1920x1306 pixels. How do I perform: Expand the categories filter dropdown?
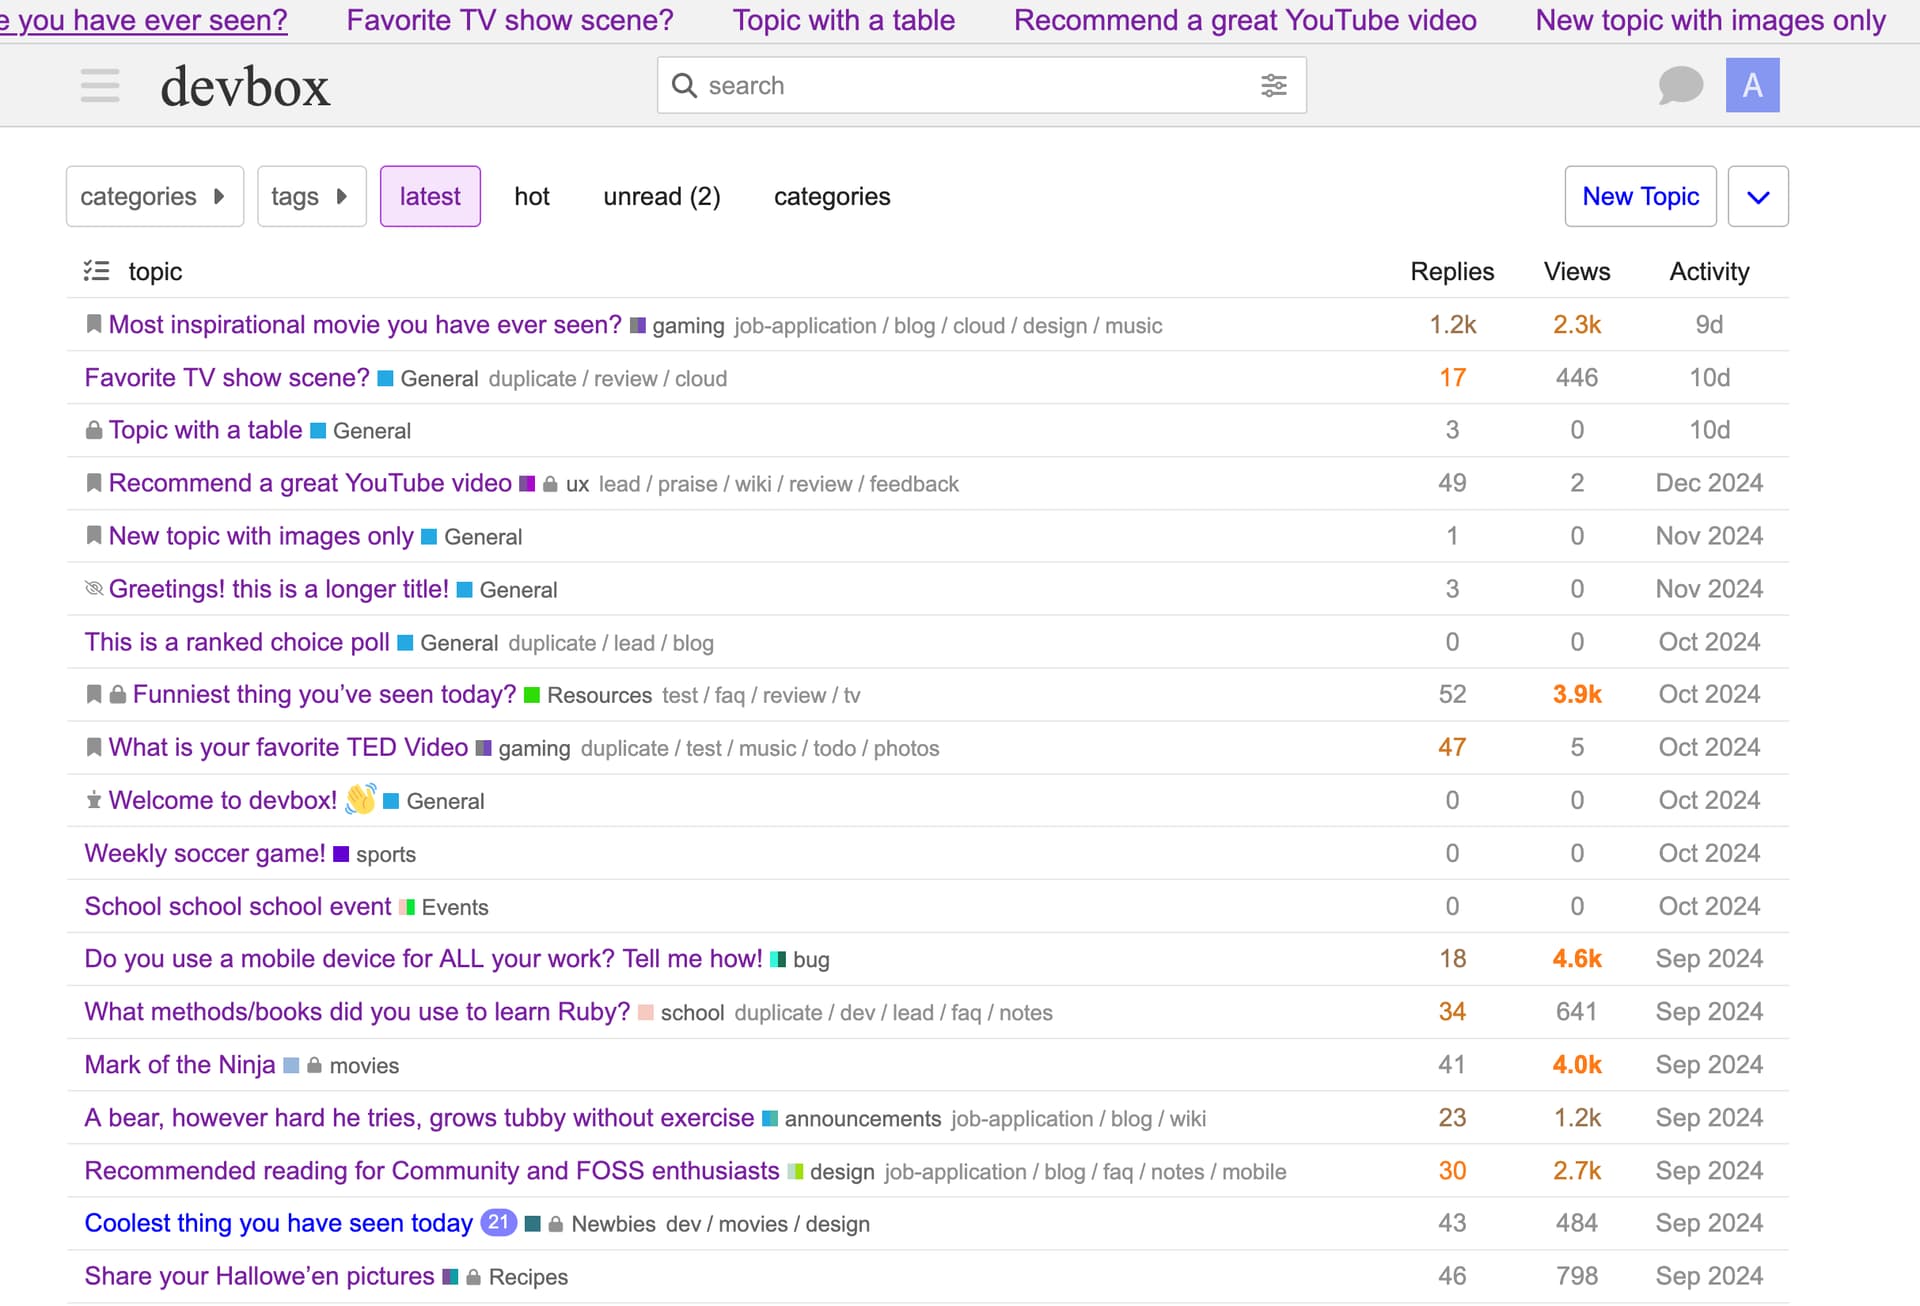[154, 197]
